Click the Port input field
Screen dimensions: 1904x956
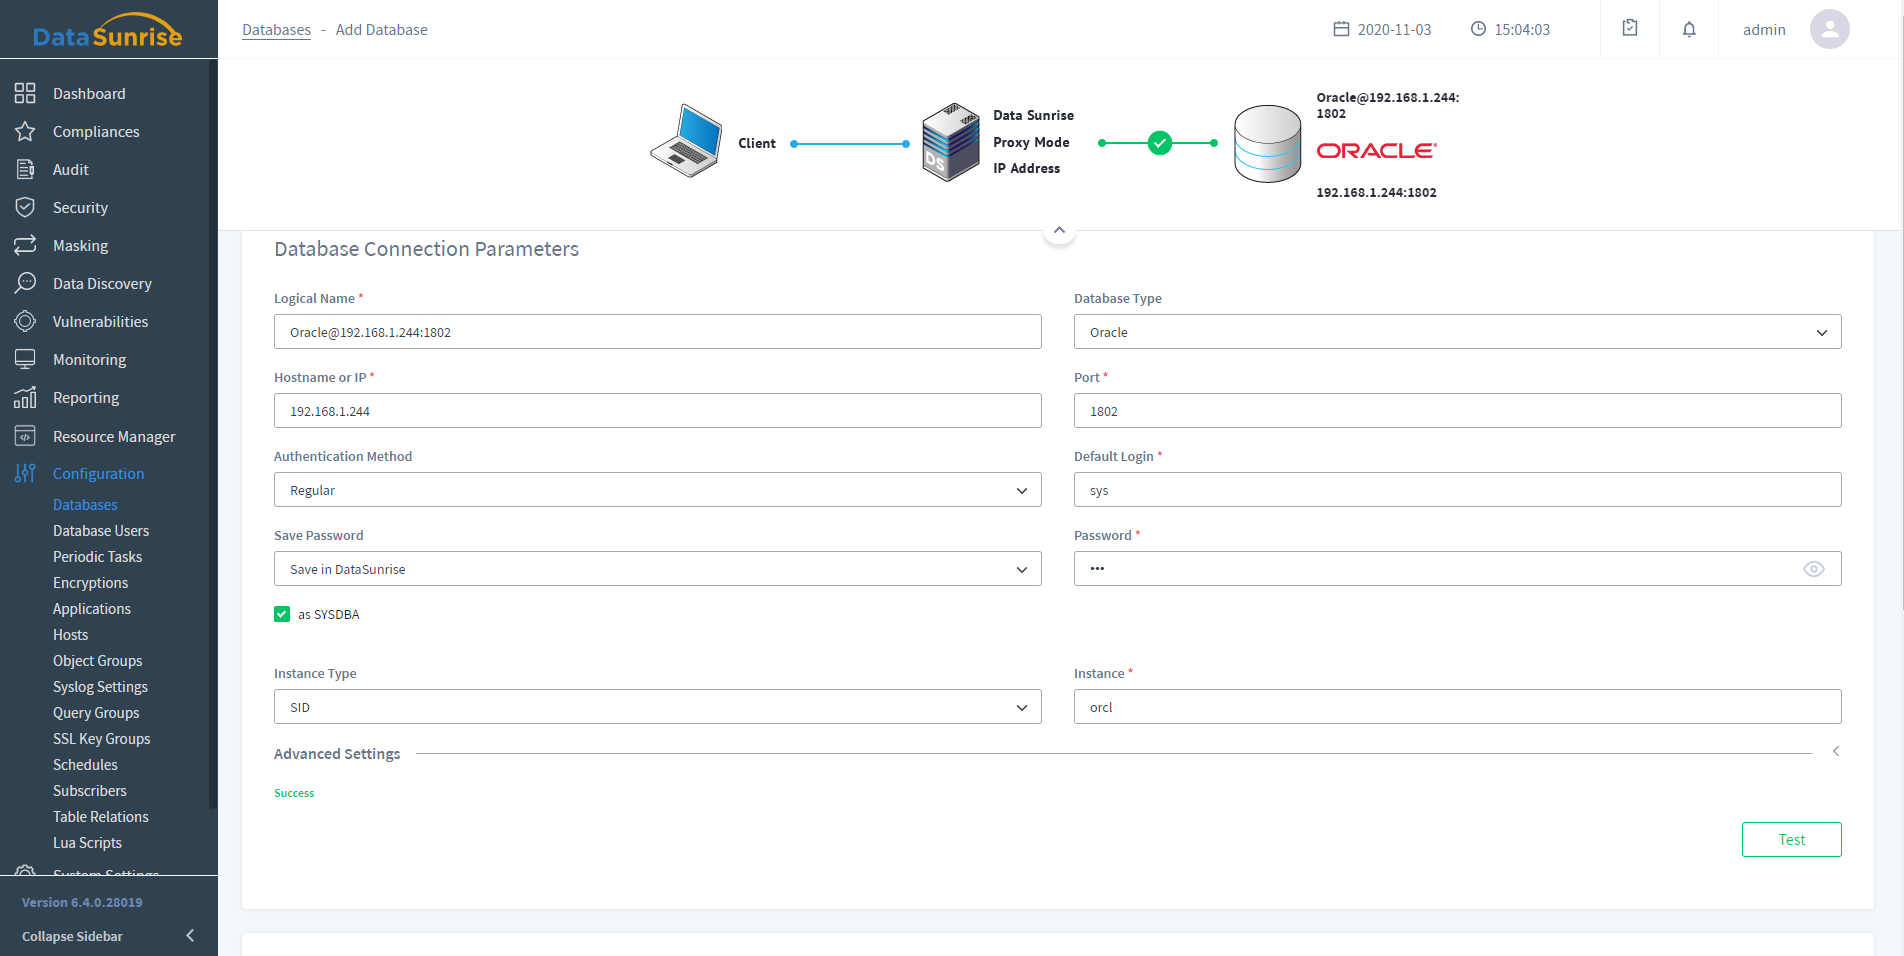click(x=1457, y=411)
